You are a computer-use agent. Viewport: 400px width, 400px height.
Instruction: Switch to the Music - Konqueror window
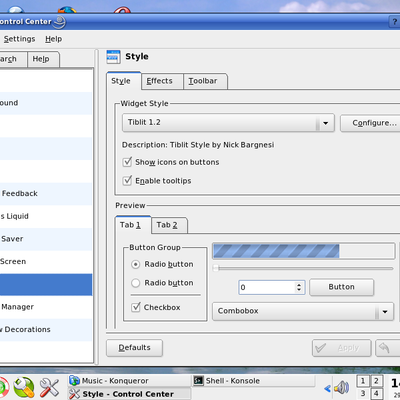tap(129, 381)
